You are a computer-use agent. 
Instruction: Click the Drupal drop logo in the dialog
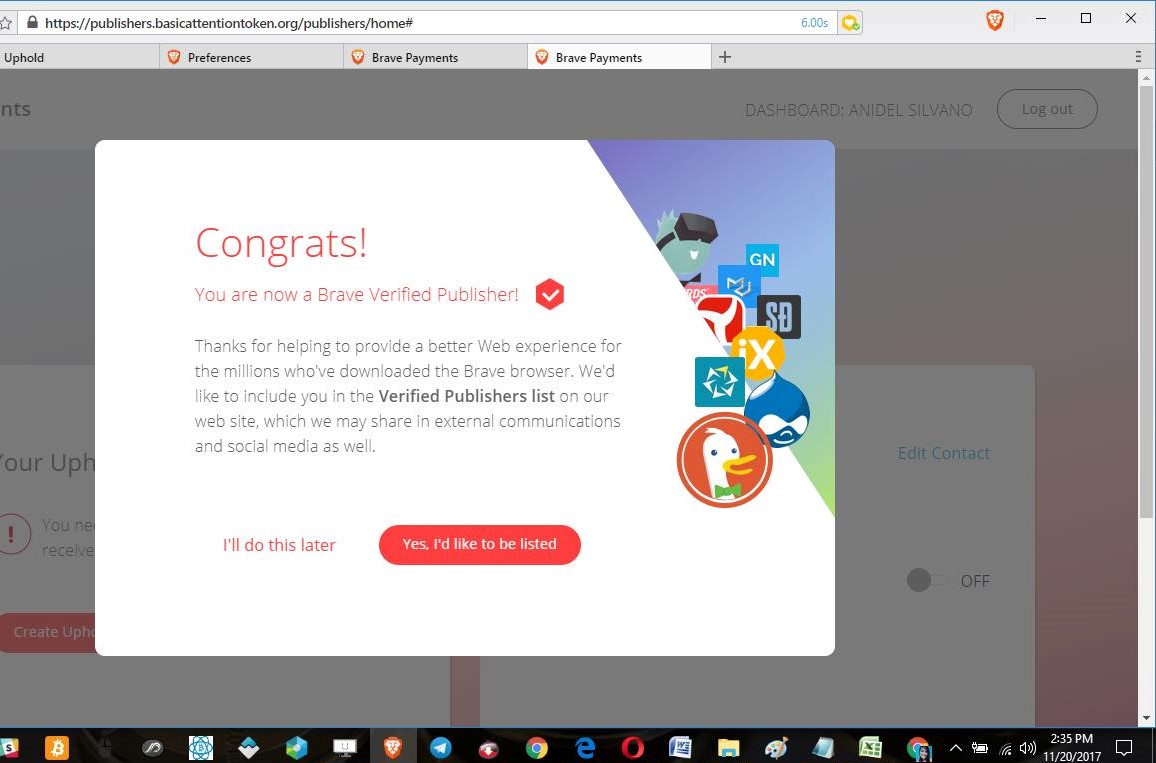coord(779,411)
